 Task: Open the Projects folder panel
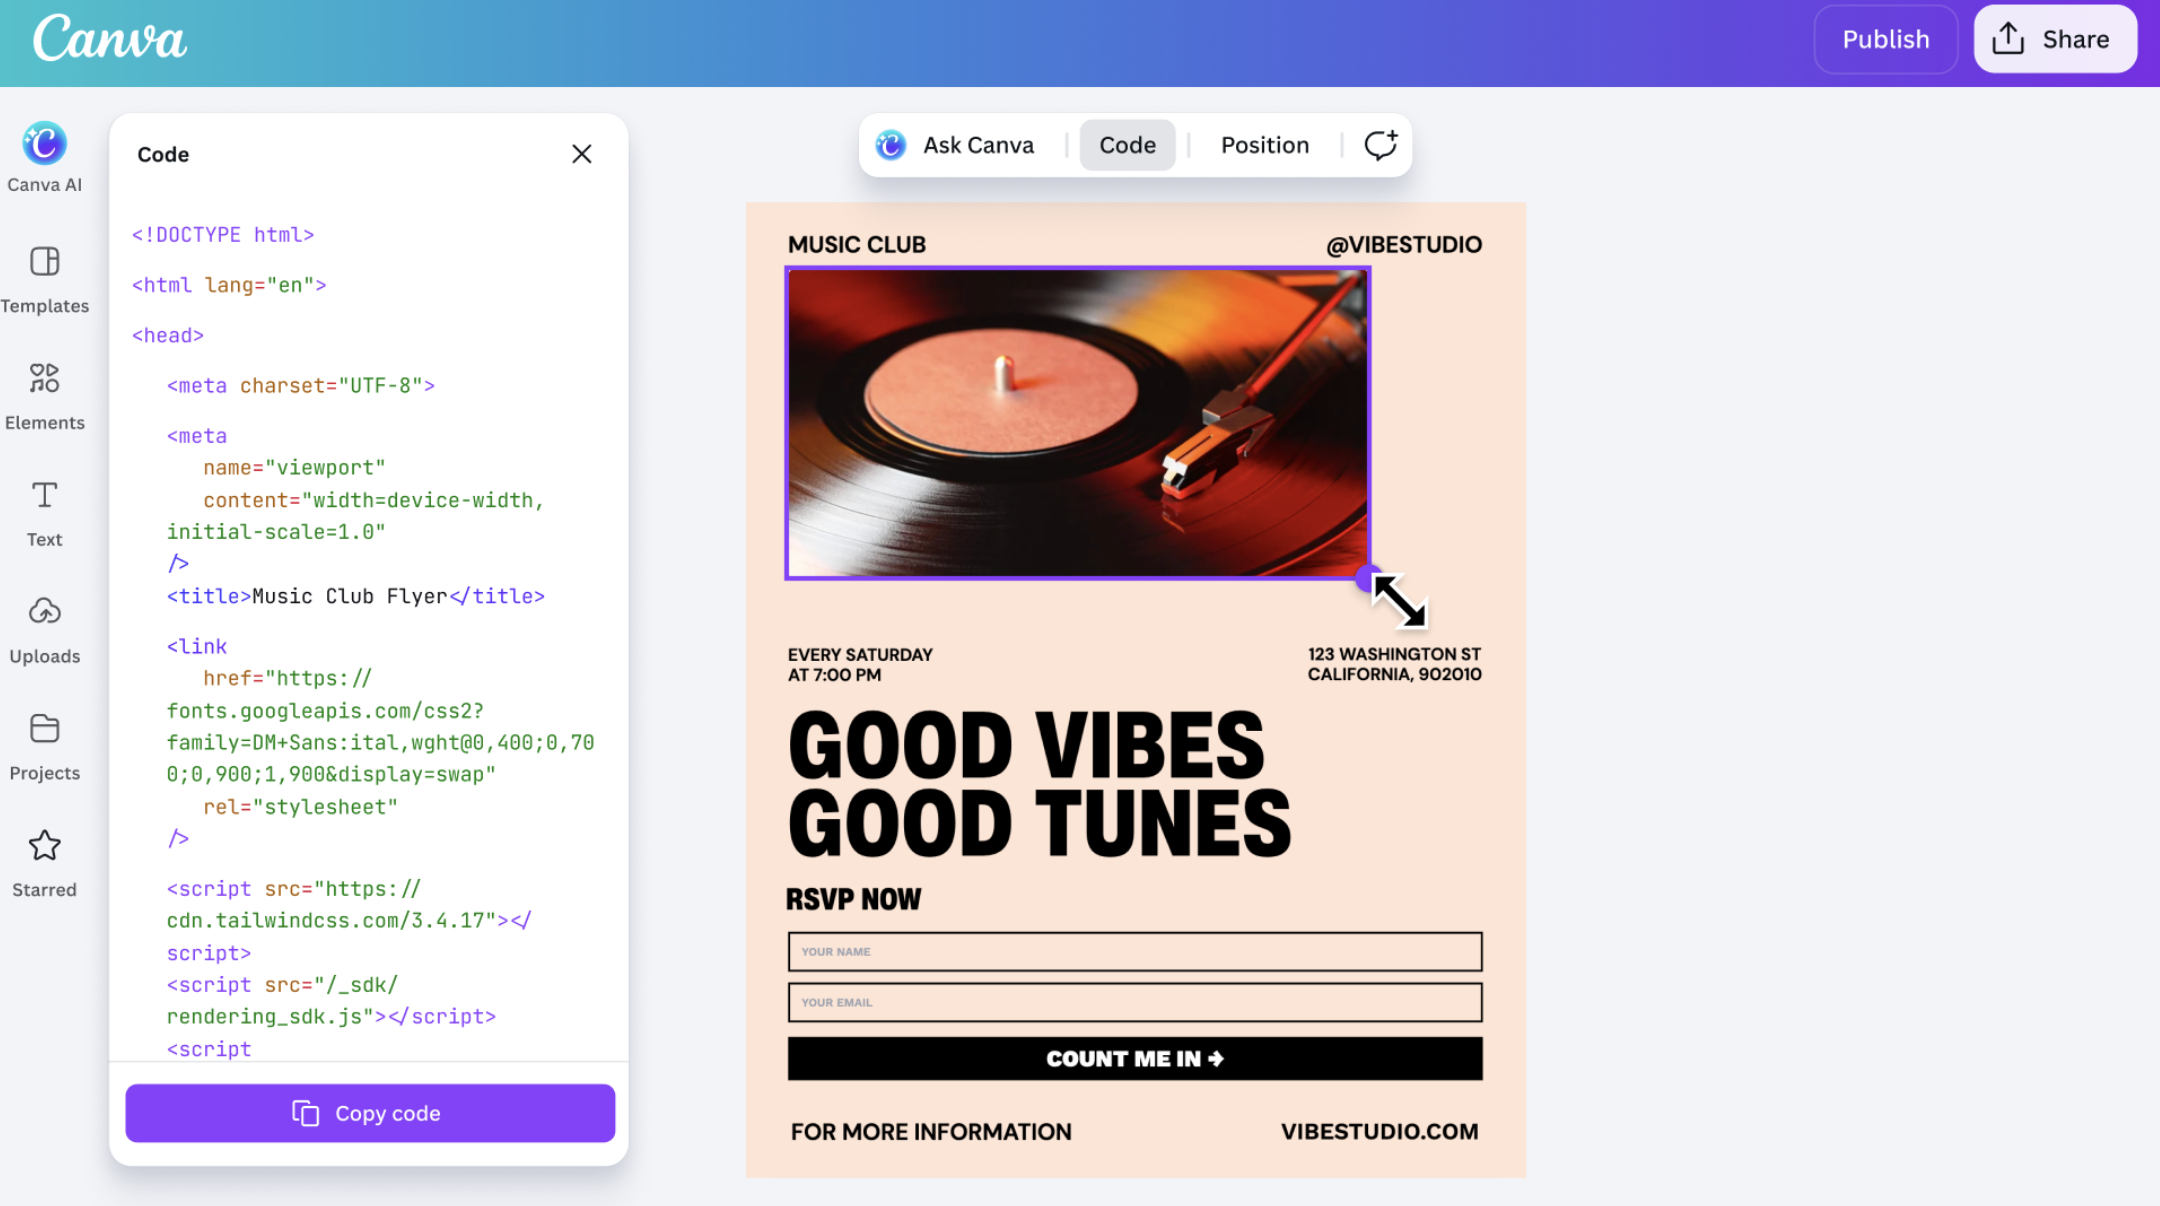44,730
